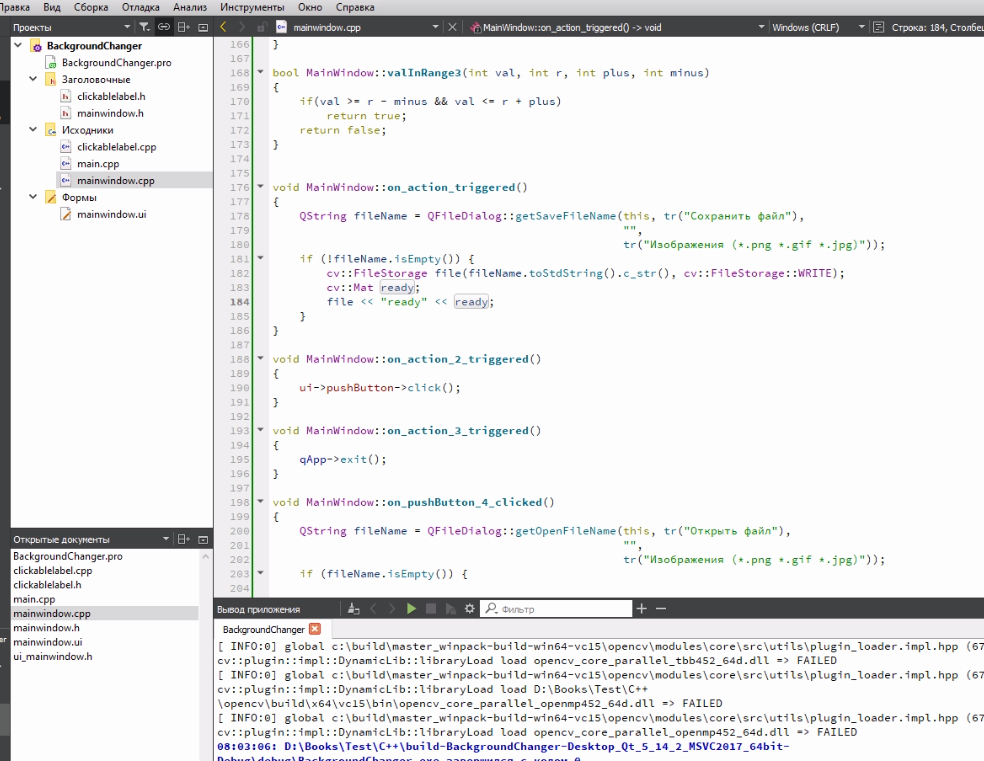
Task: Close the BackgroundChanger output tab
Action: 315,629
